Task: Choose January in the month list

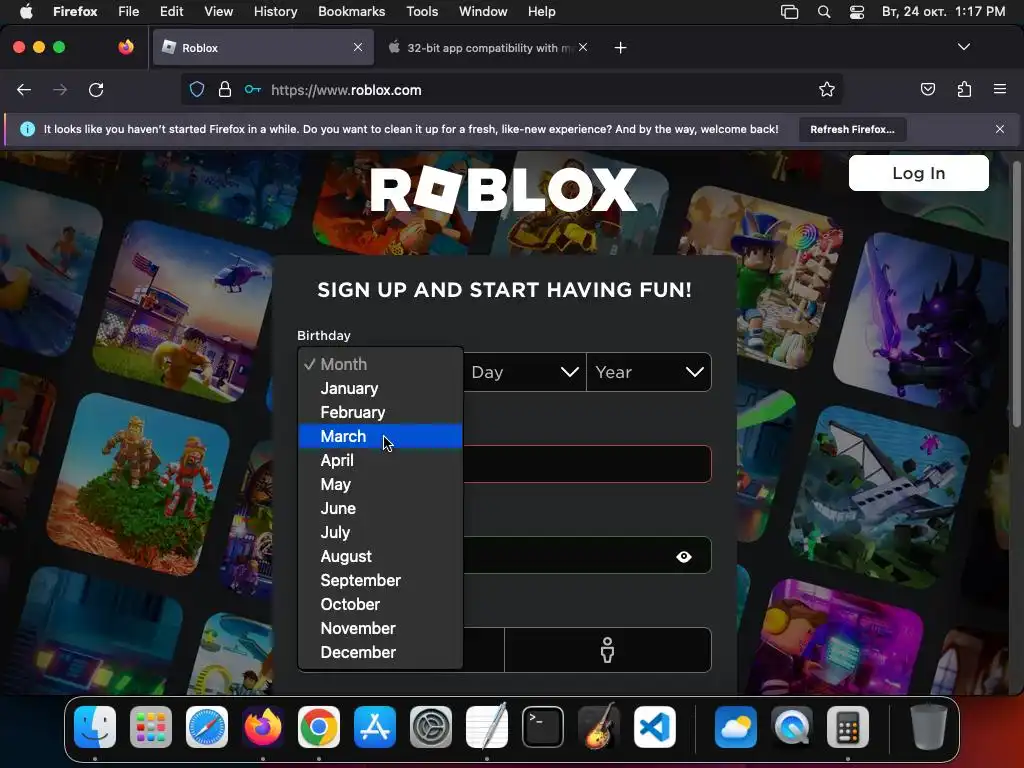Action: (380, 389)
